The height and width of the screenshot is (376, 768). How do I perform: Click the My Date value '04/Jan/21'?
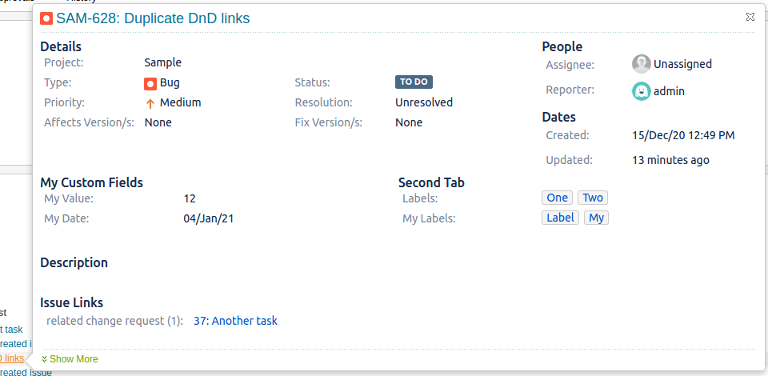(209, 218)
